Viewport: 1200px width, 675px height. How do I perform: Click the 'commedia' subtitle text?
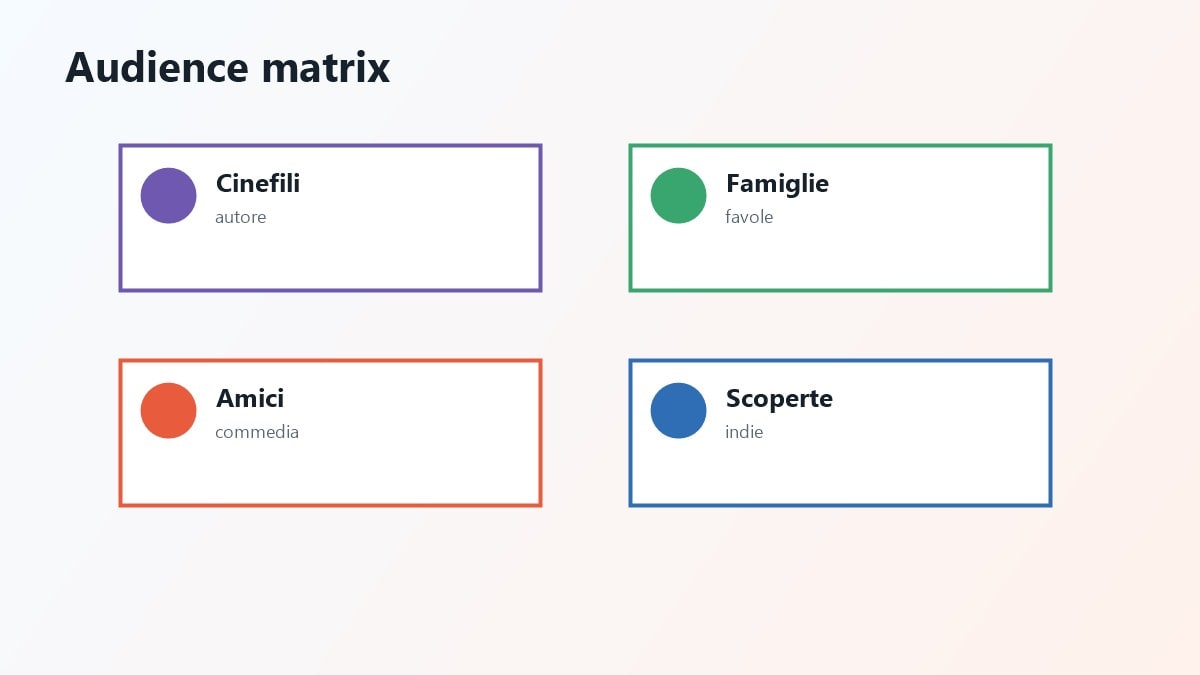coord(257,432)
